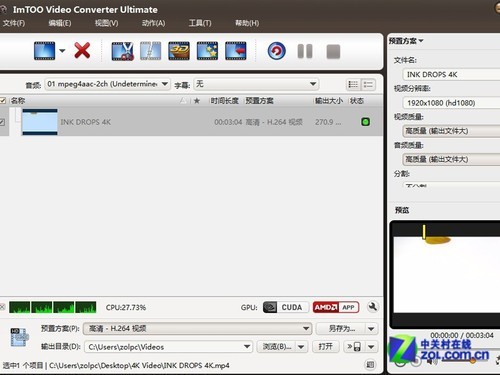Click the 00:03:04 duration cell
Screen dimensions: 500x375
pyautogui.click(x=228, y=122)
